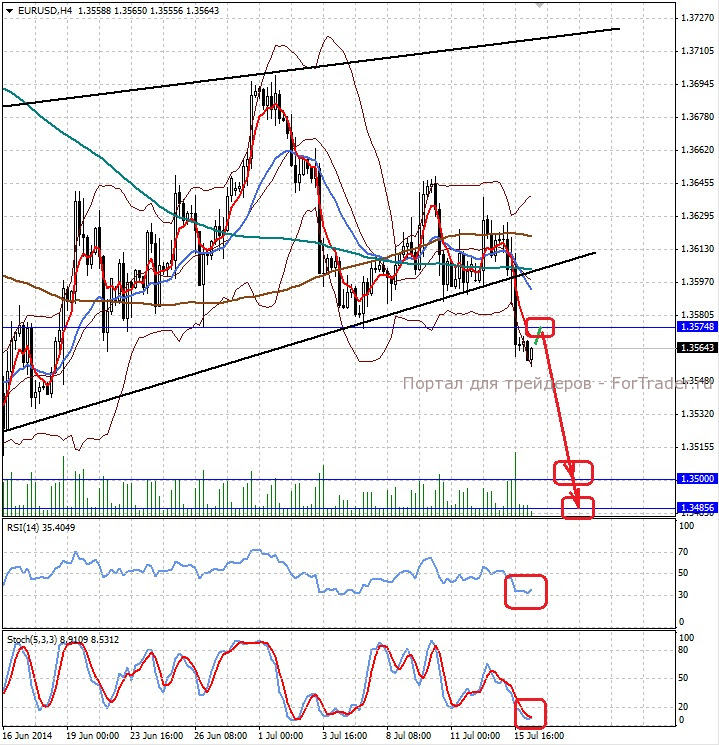Select the RSI(14) 35.4049 indicator label

[41, 527]
